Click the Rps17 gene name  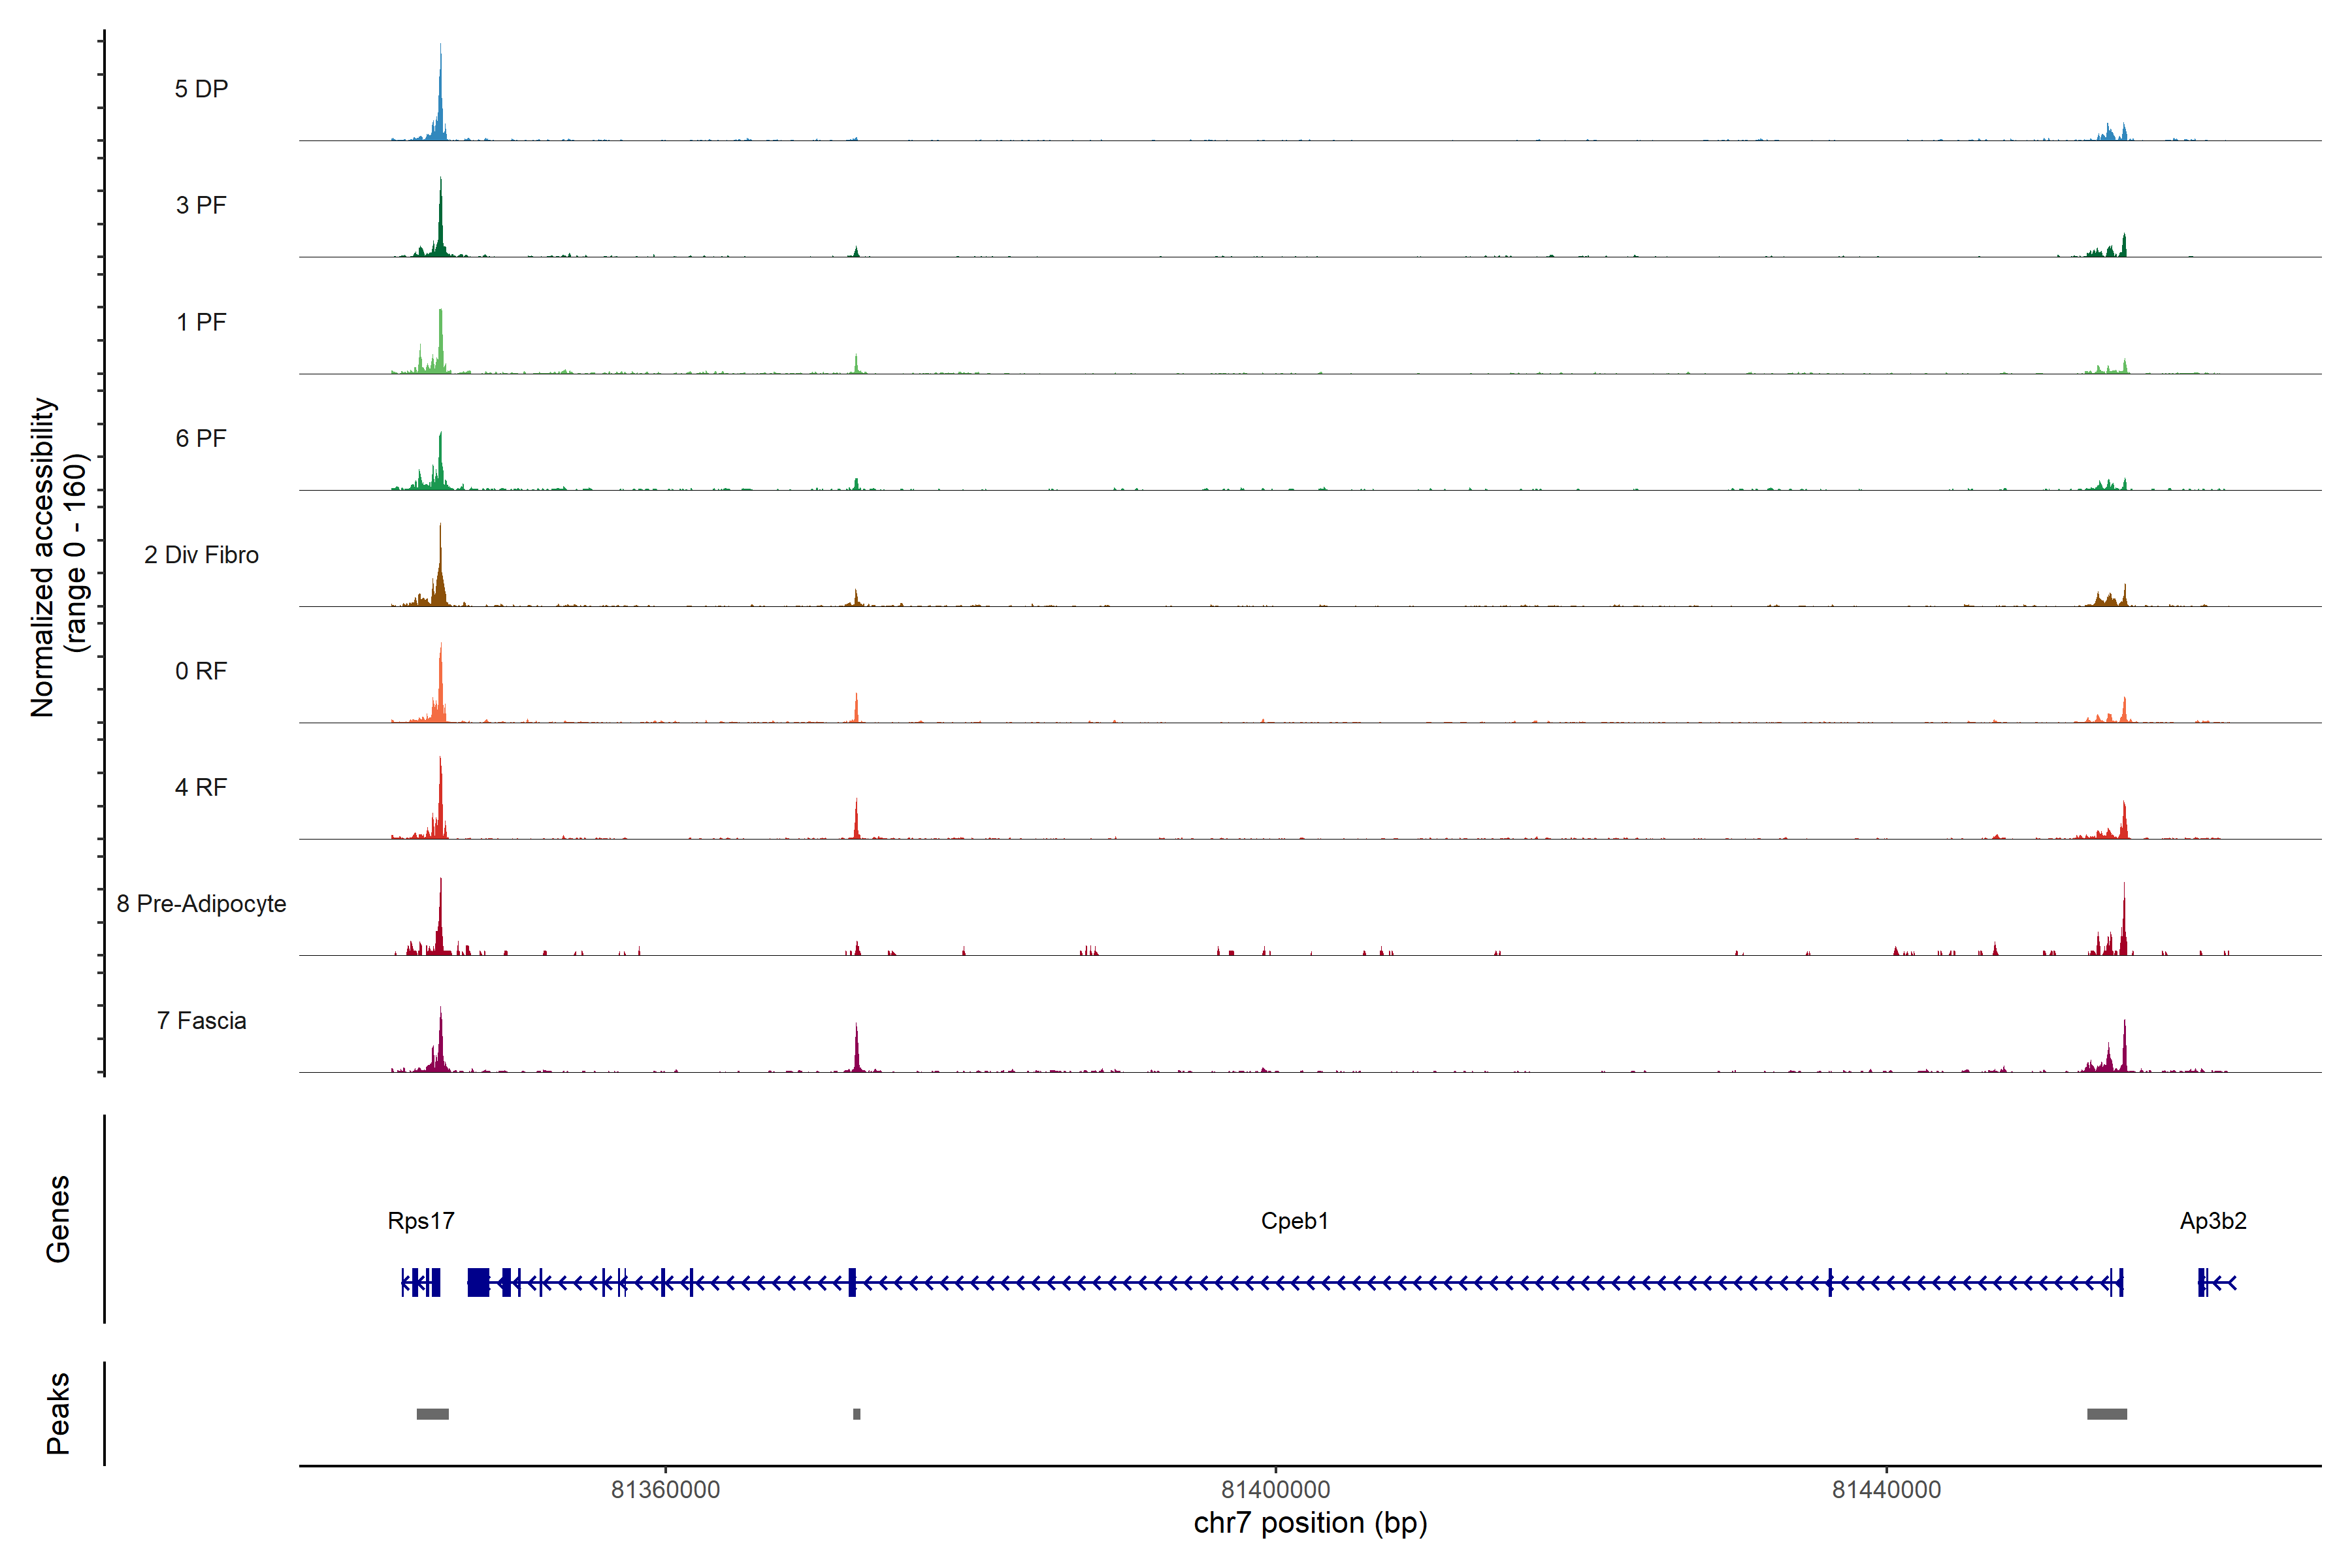(421, 1221)
